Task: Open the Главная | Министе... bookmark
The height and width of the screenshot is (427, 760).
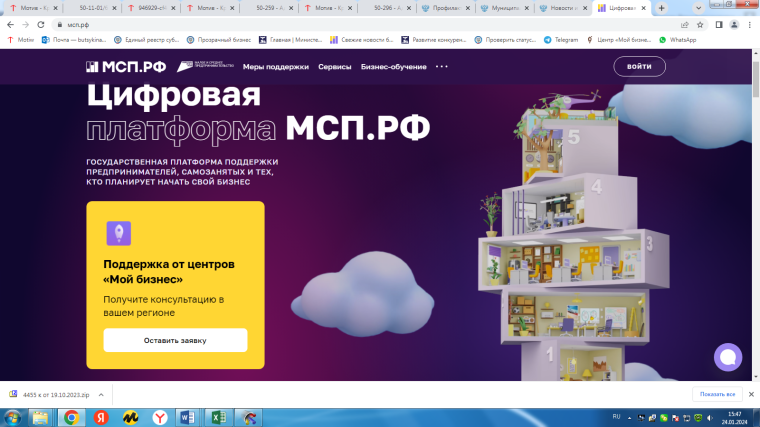Action: point(290,40)
